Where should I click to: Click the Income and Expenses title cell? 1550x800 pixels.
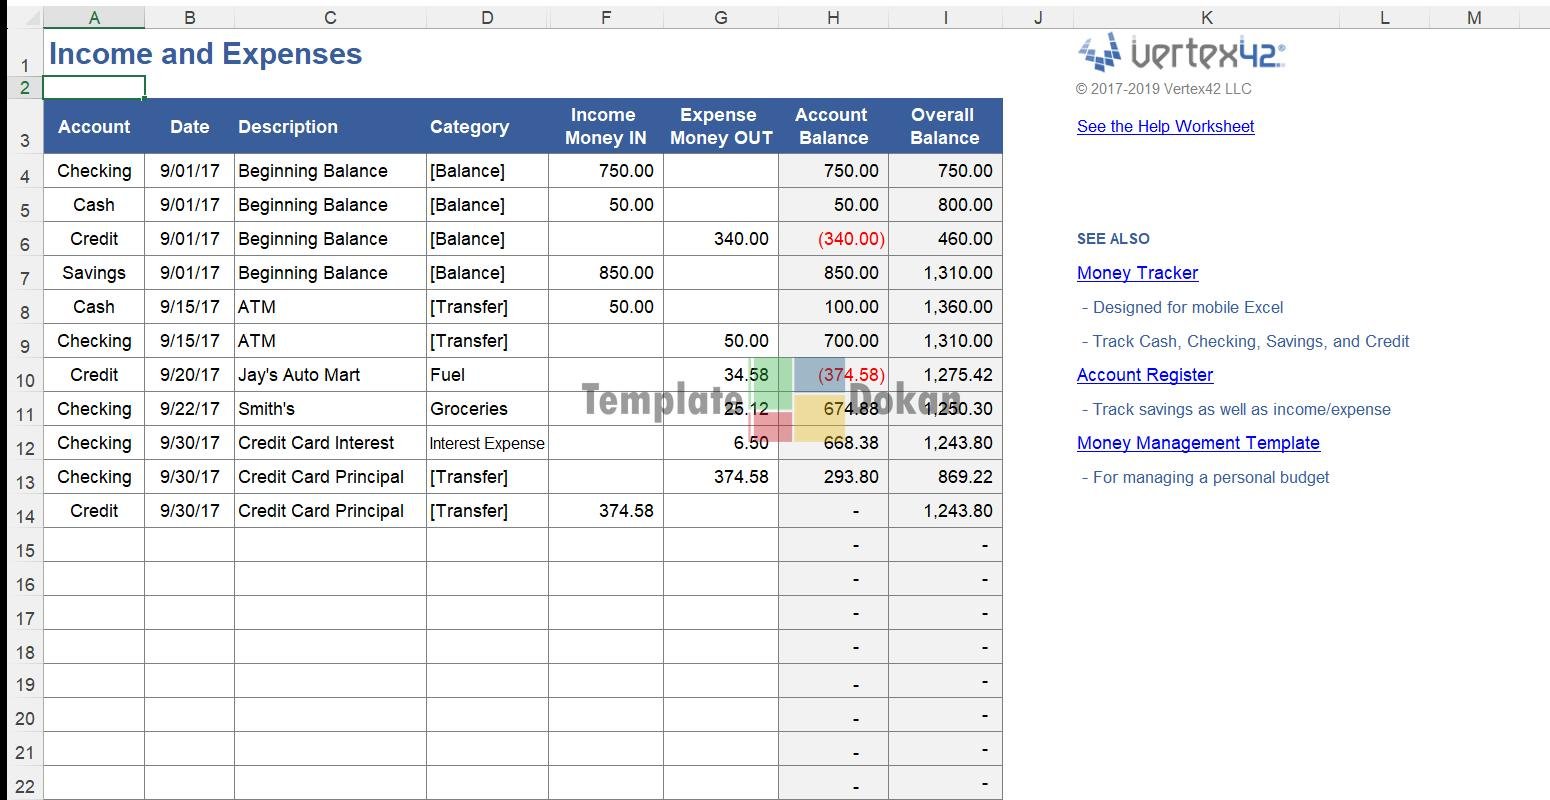tap(205, 54)
